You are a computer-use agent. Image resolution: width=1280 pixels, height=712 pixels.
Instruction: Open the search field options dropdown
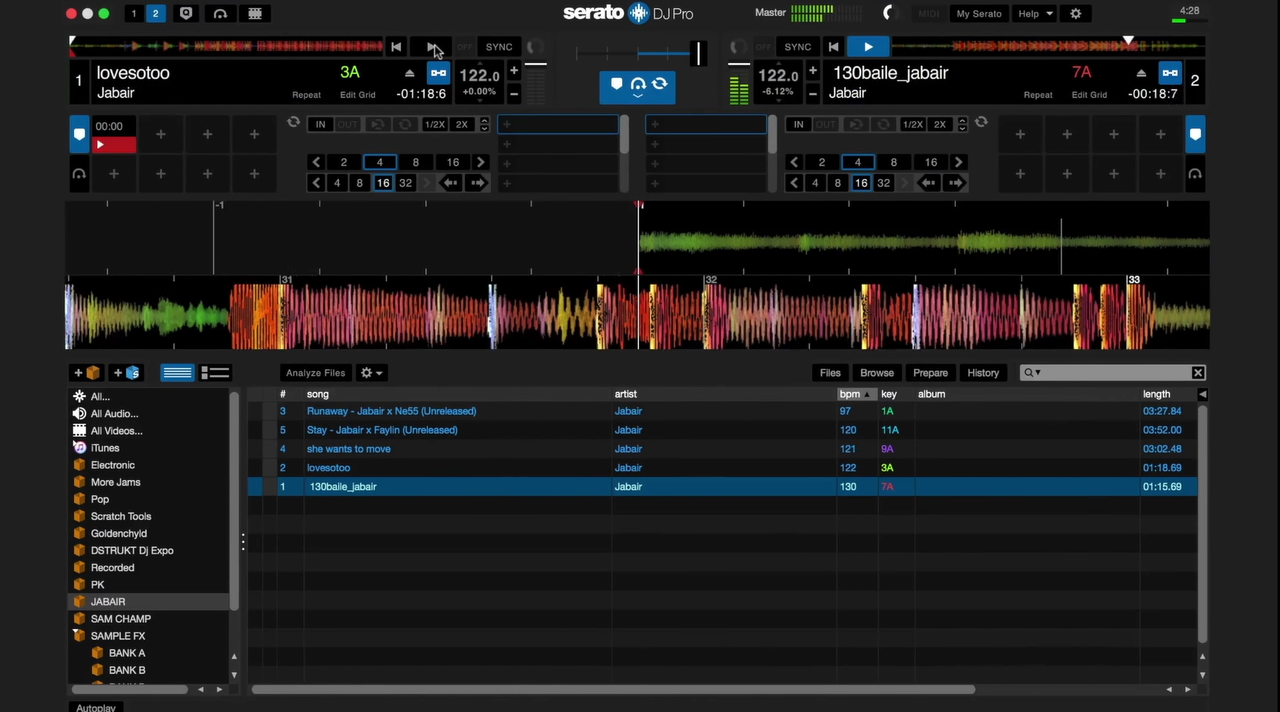click(x=1032, y=373)
